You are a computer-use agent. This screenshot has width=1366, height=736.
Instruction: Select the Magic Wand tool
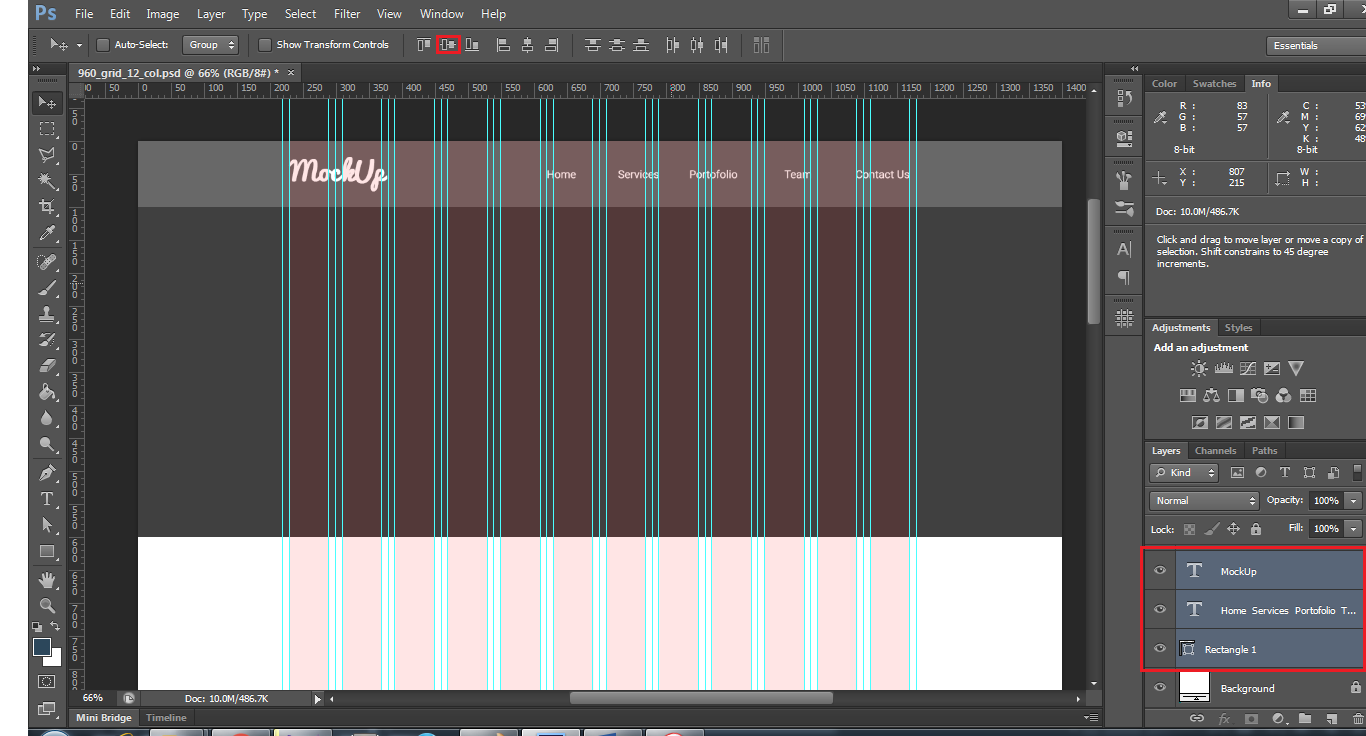47,180
